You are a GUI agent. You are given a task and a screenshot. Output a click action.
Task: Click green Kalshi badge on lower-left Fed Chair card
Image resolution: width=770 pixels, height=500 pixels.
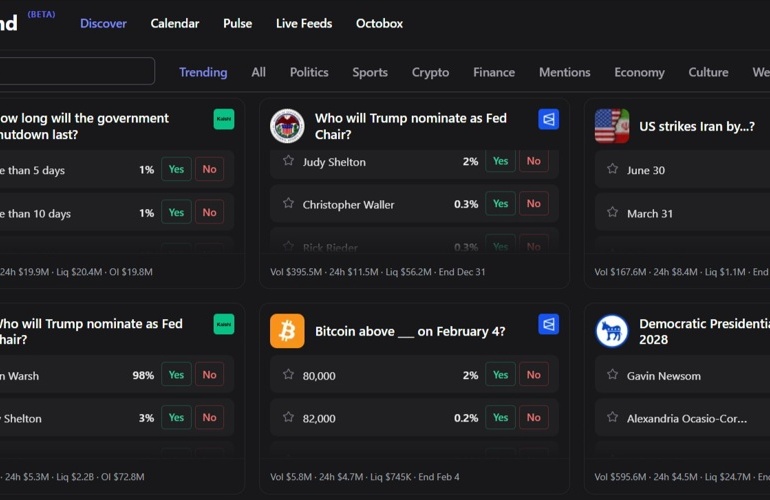(224, 324)
